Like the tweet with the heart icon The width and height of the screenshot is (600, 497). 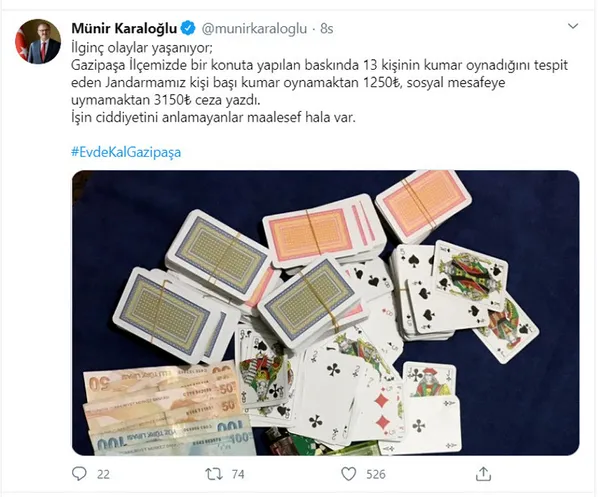(x=349, y=474)
